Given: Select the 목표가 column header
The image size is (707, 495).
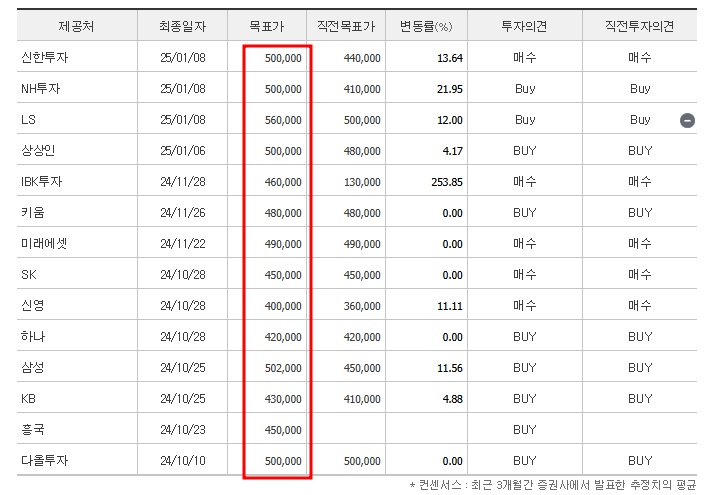Looking at the screenshot, I should (x=267, y=26).
